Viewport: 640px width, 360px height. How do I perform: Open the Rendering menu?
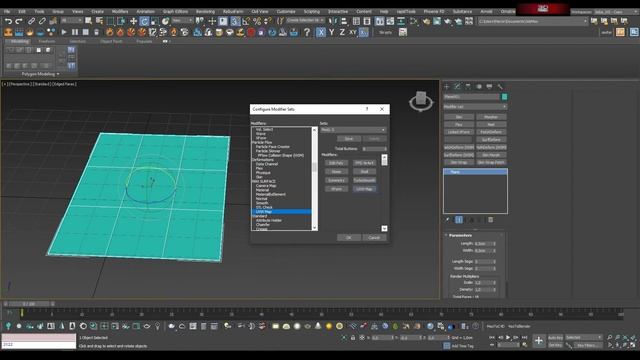(x=205, y=11)
